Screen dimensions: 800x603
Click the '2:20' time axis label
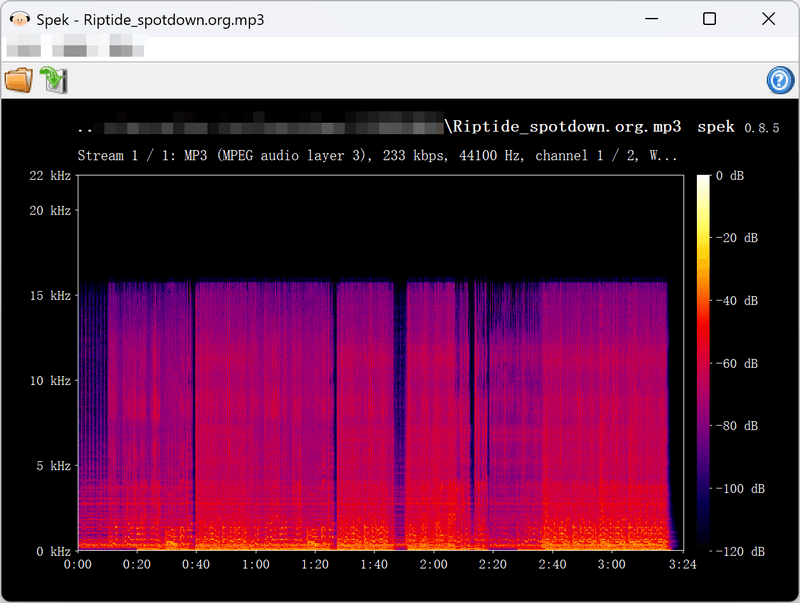(493, 565)
